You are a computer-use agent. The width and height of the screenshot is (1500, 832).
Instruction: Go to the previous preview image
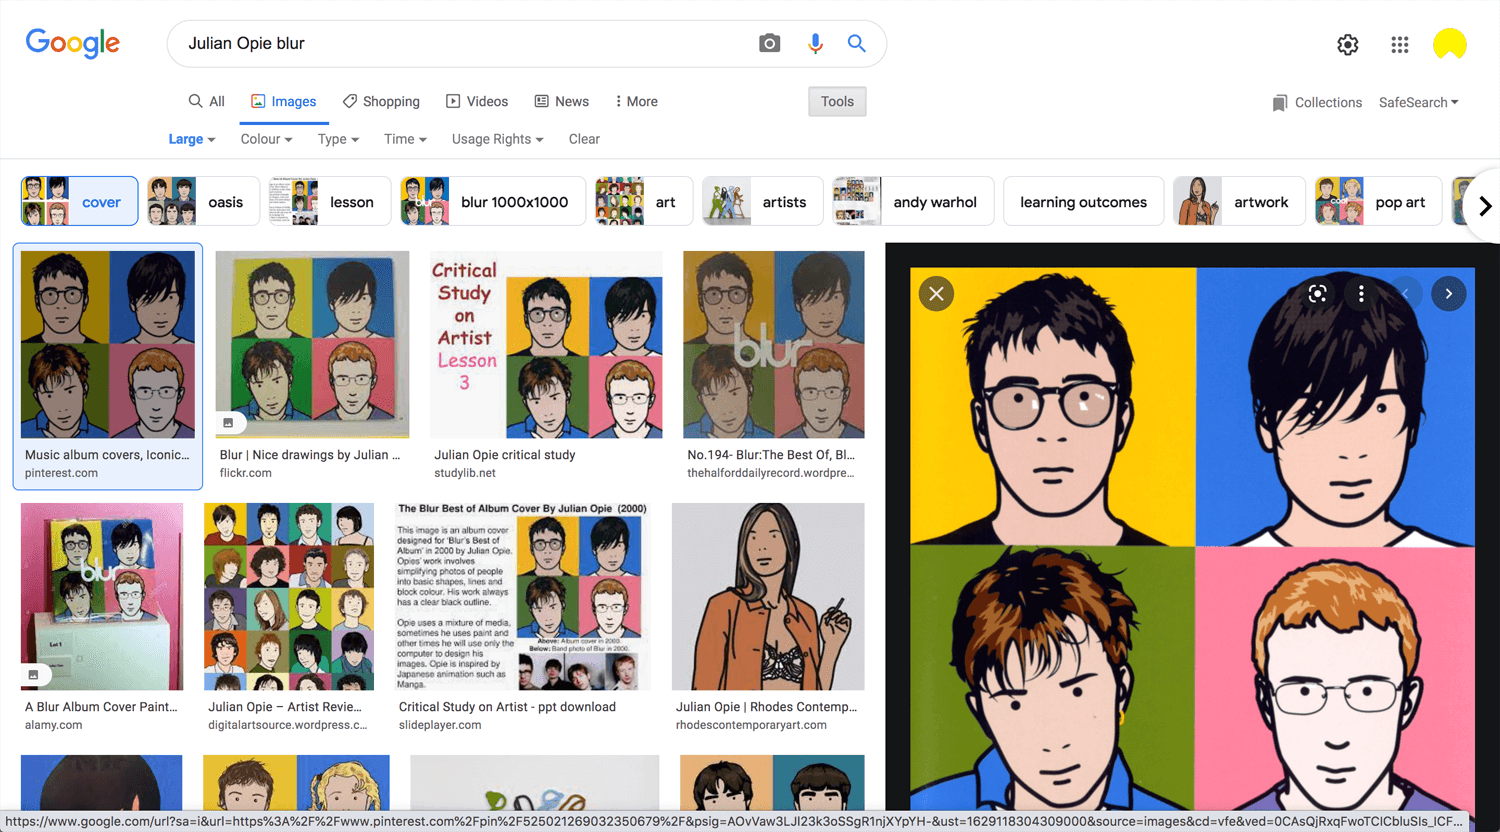(x=1405, y=294)
